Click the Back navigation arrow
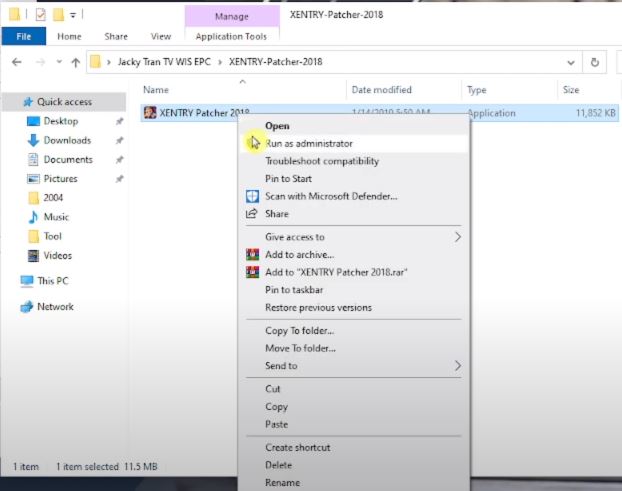 17,62
